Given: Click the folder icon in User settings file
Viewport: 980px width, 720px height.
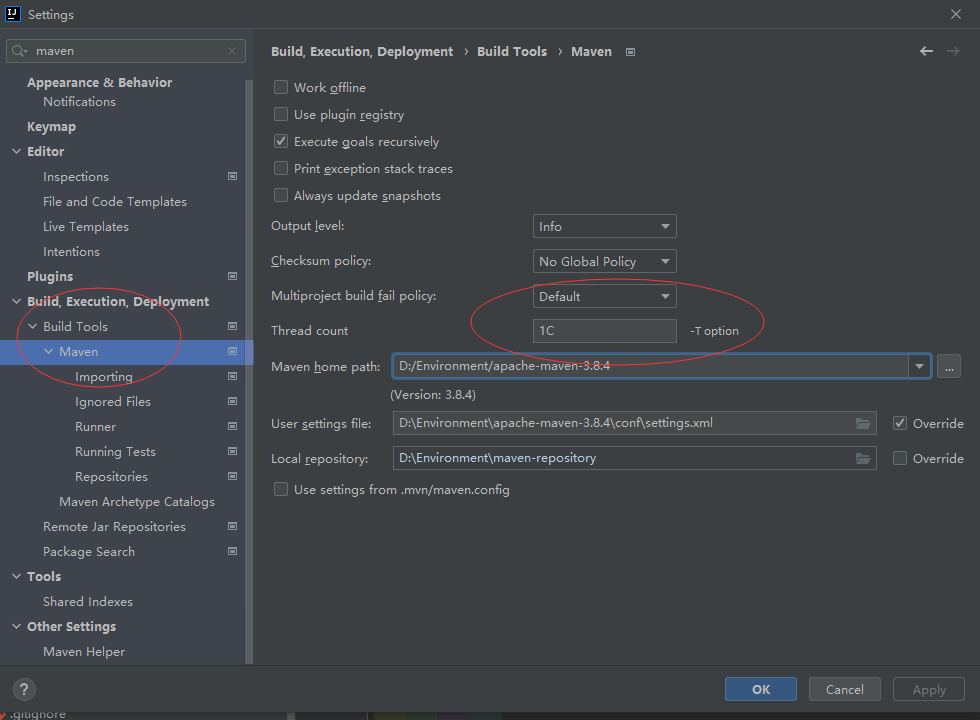Looking at the screenshot, I should (x=863, y=423).
